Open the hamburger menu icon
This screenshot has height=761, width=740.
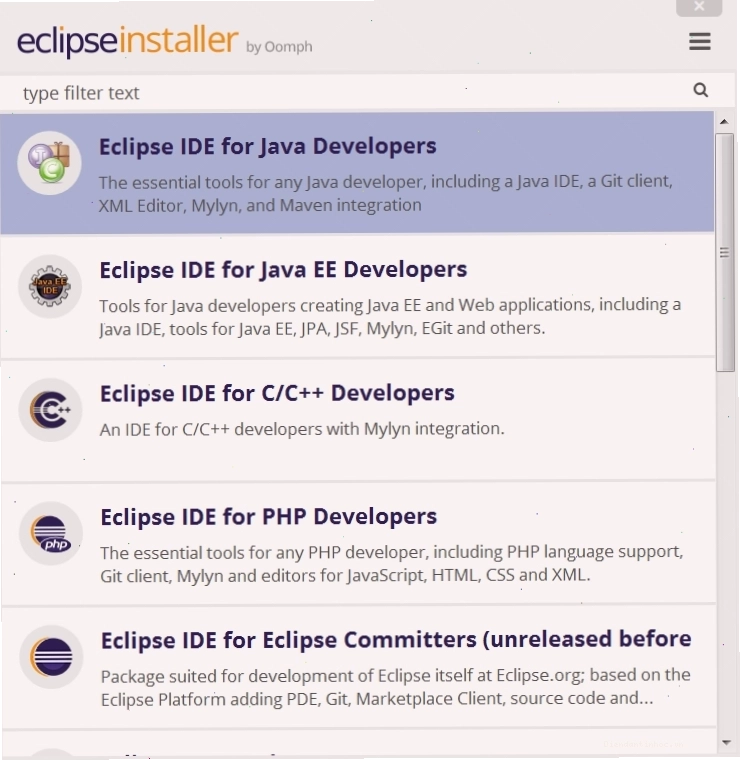click(700, 41)
